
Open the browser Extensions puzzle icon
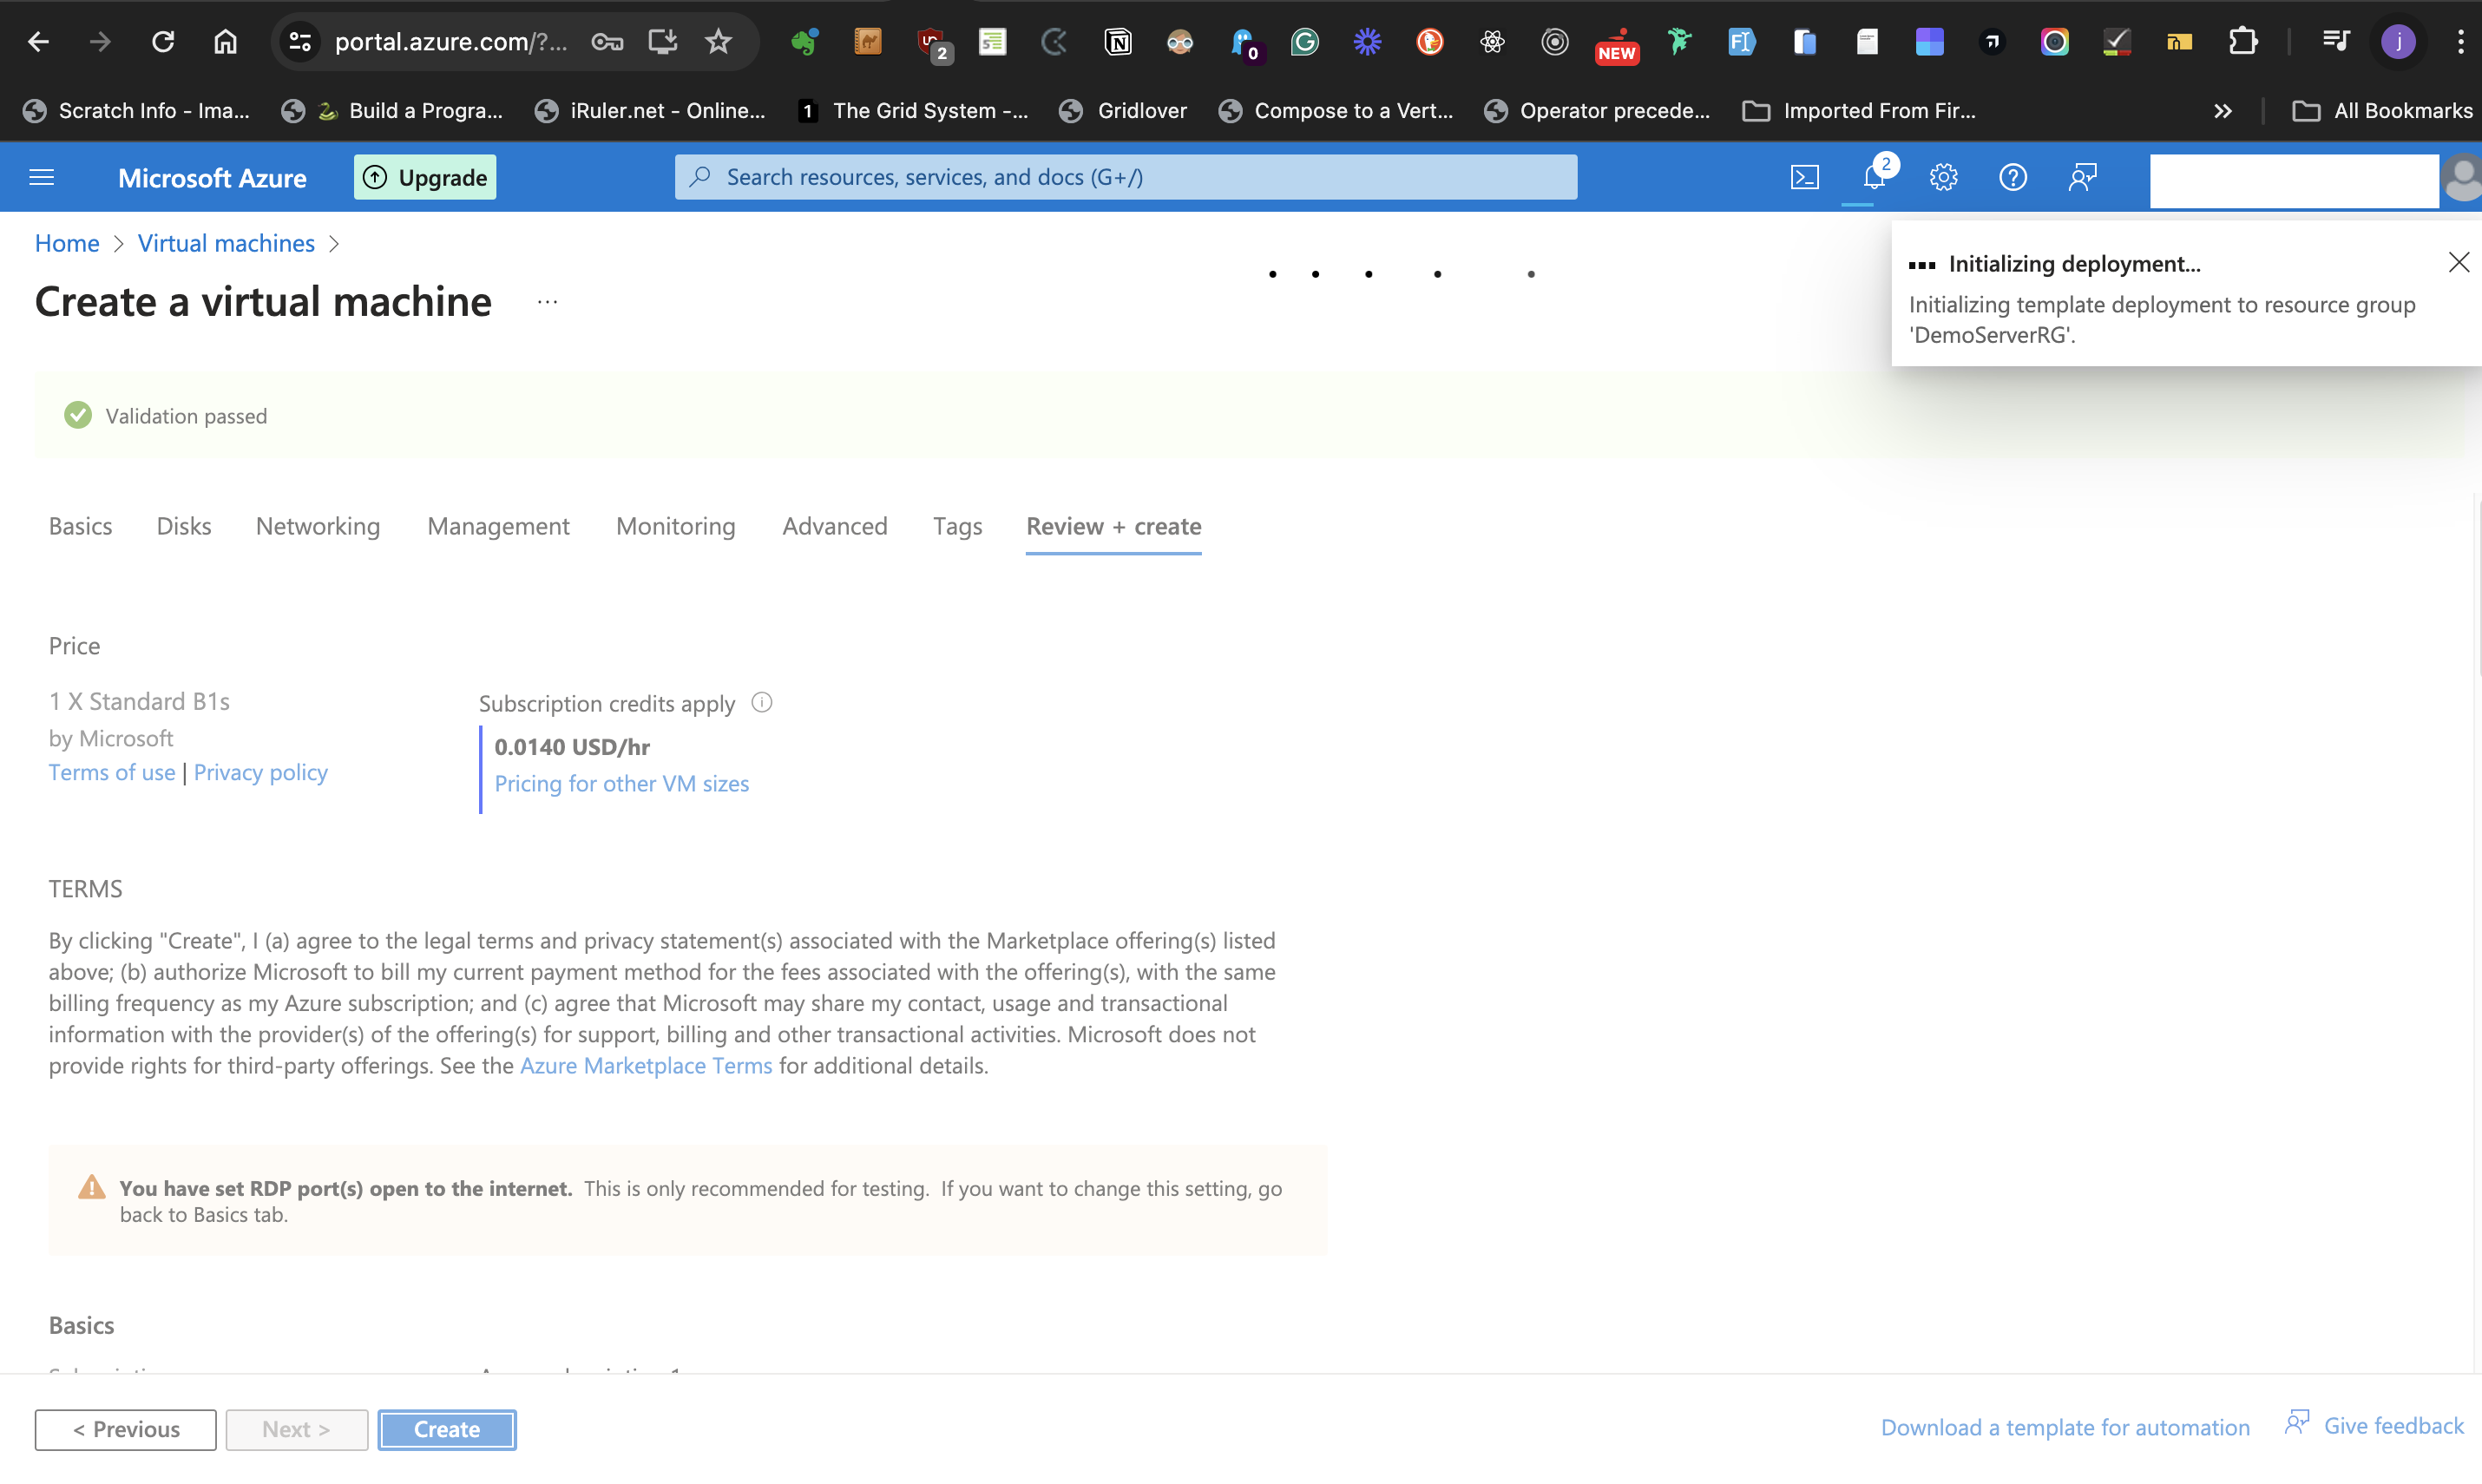click(x=2243, y=42)
